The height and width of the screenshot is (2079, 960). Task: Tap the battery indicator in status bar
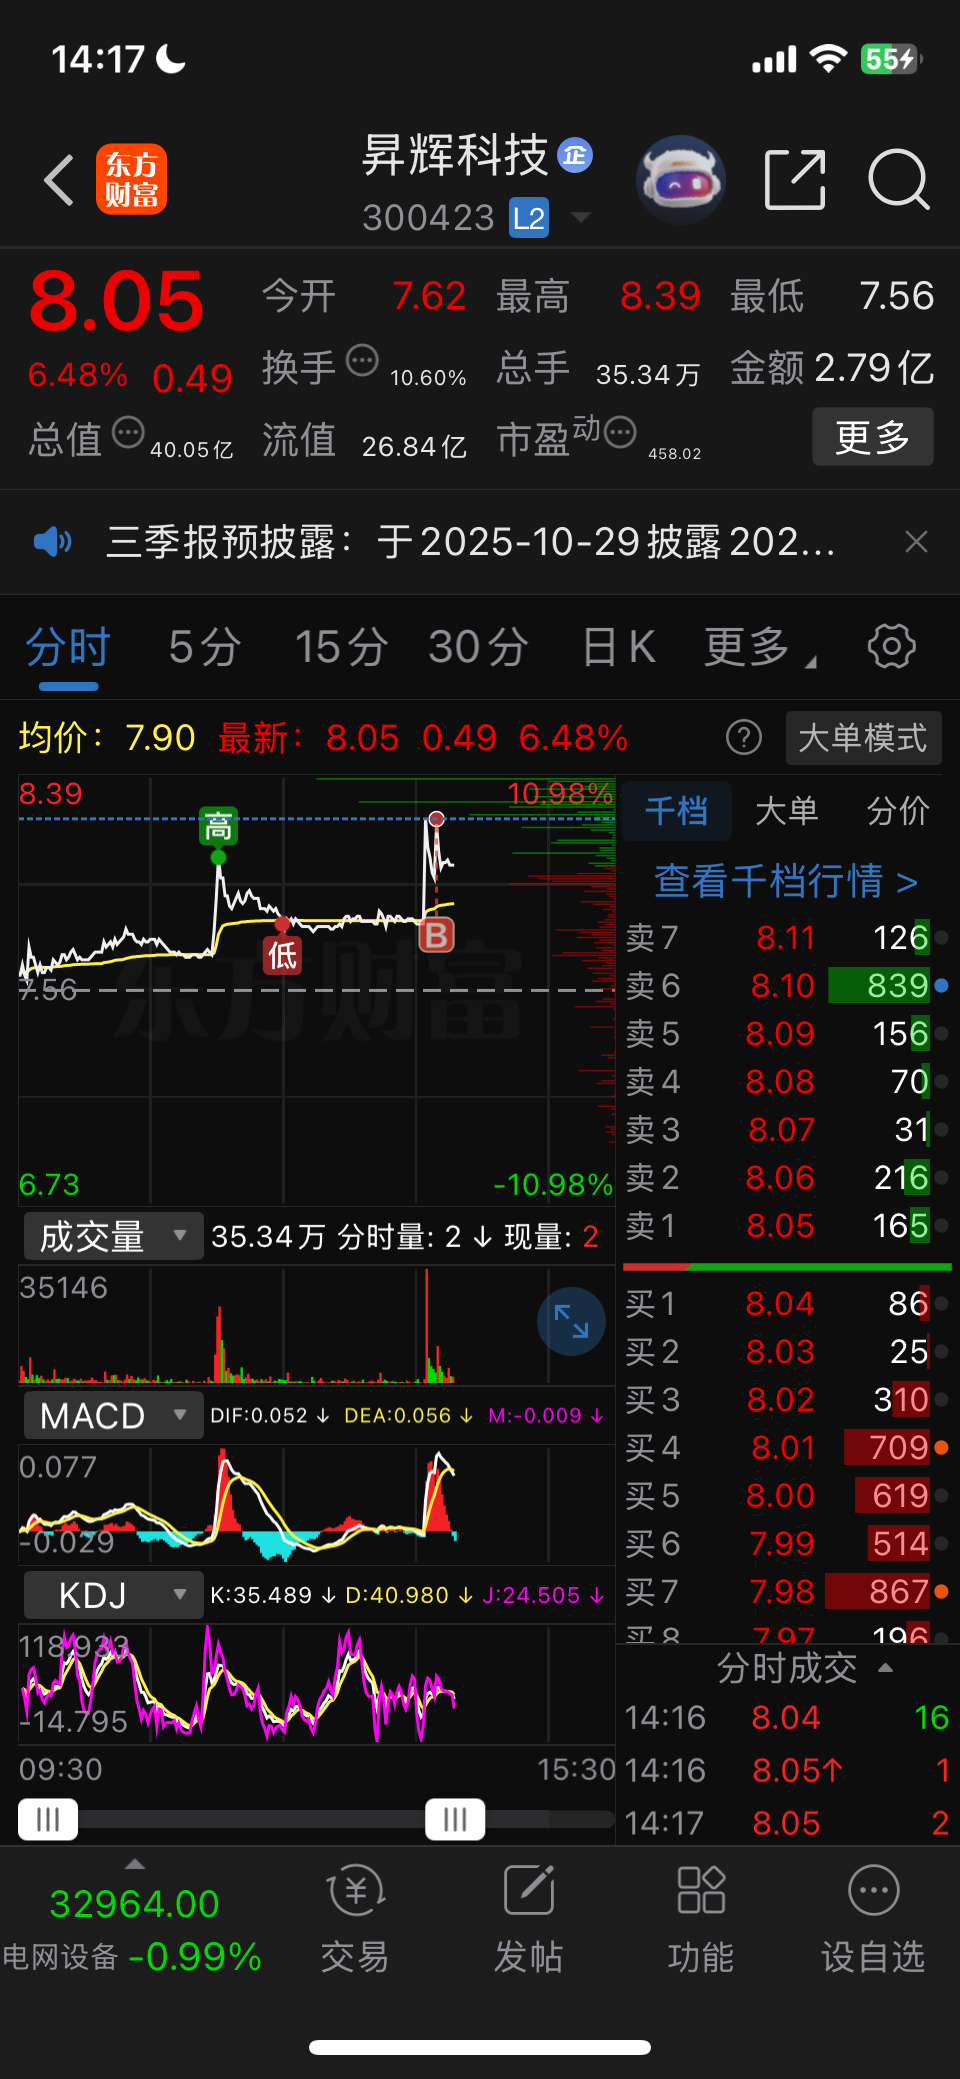[891, 59]
